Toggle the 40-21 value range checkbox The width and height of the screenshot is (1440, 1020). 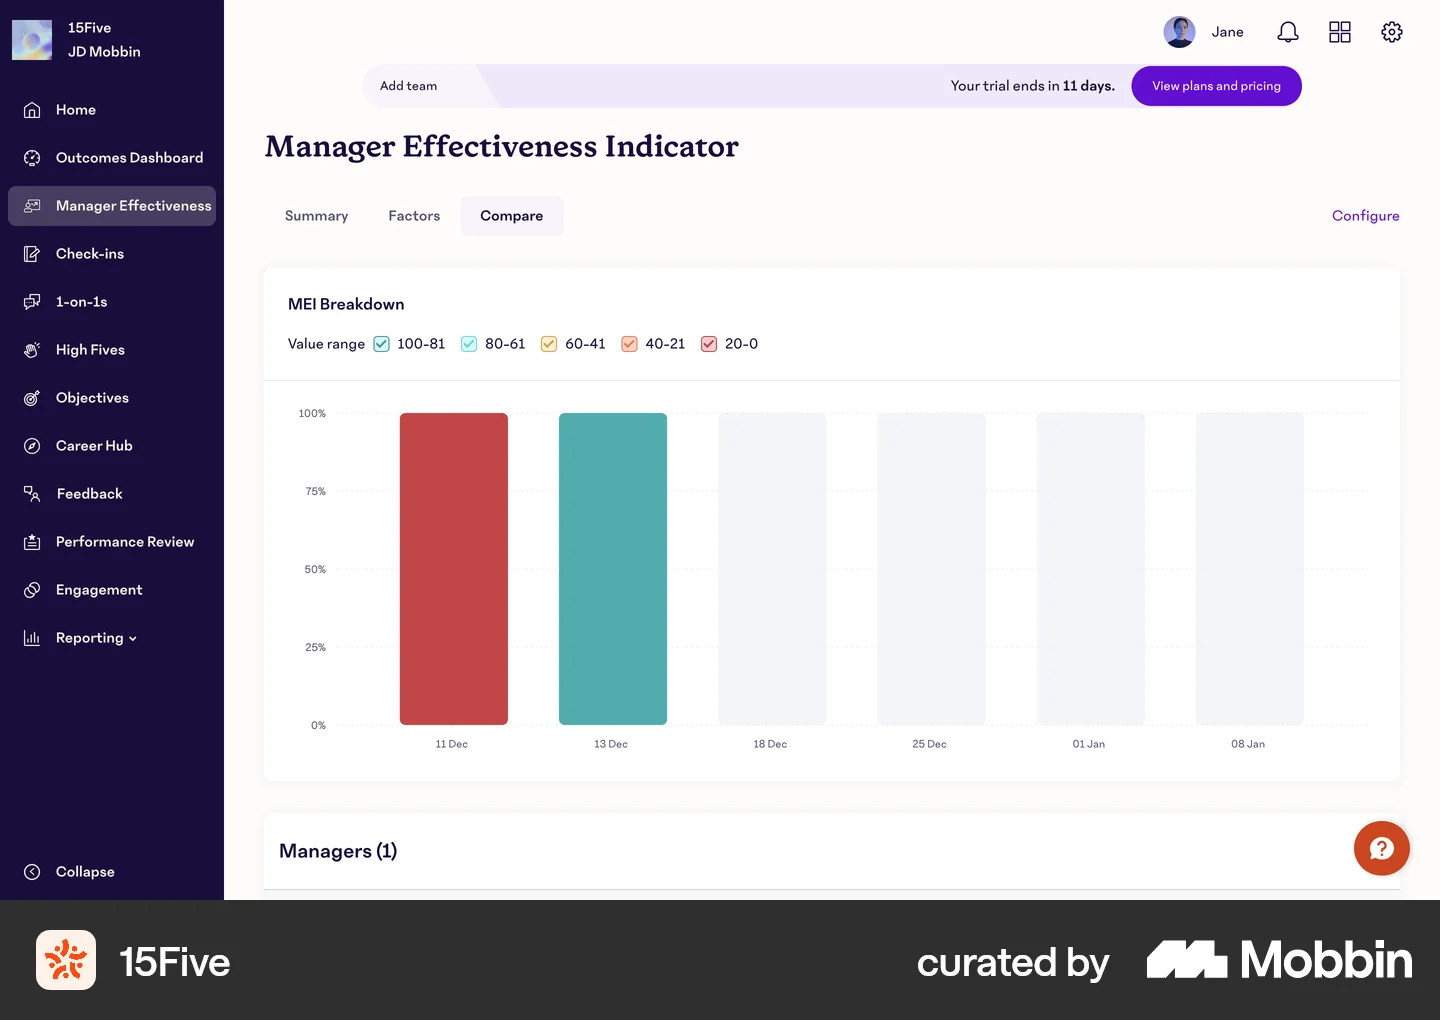(x=629, y=344)
